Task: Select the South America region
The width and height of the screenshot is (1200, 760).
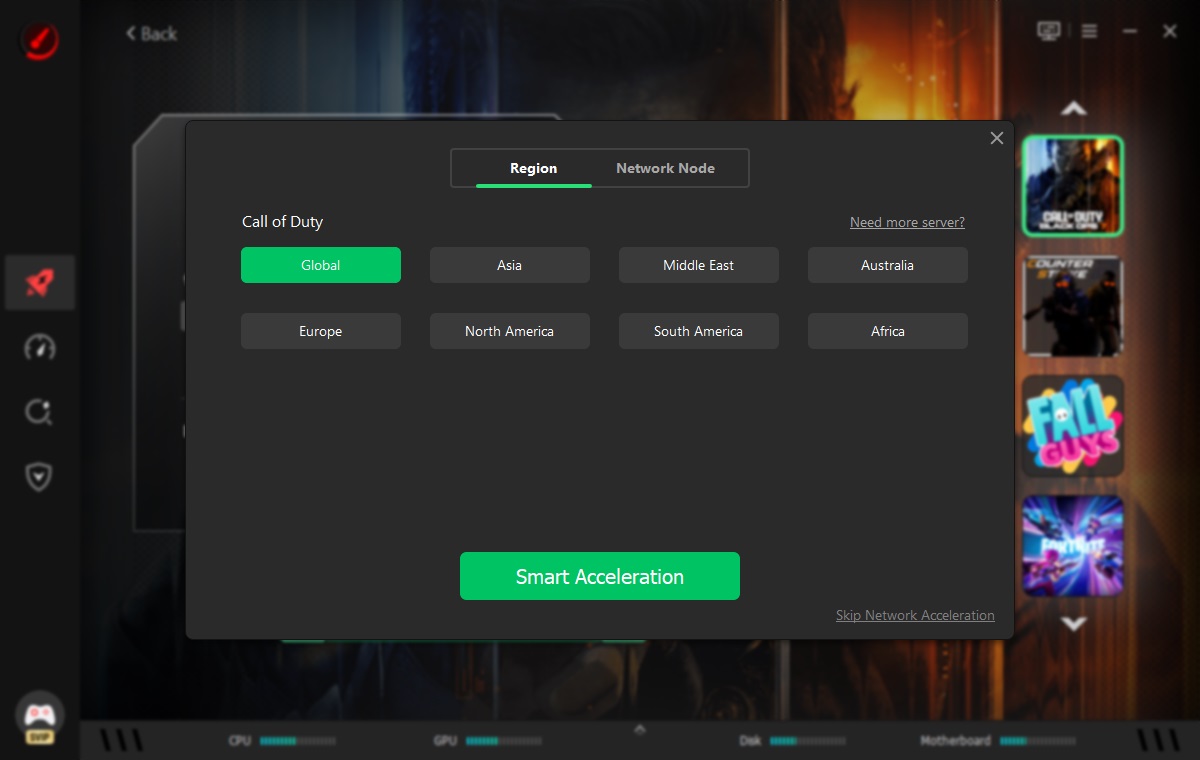Action: [x=699, y=331]
